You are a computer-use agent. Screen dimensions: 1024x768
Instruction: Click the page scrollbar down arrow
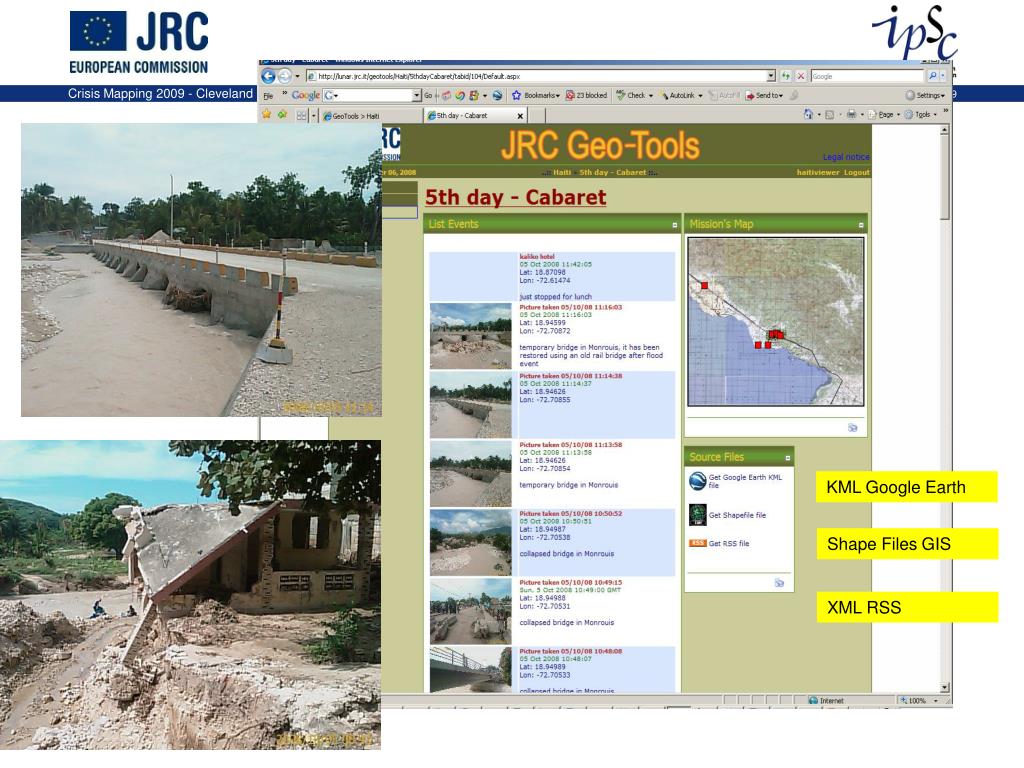944,687
